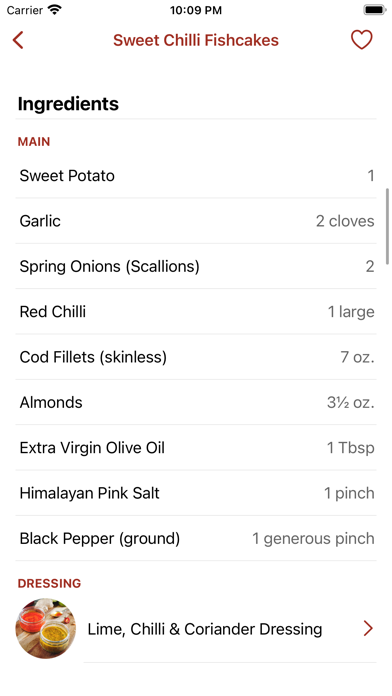Tap Black Pepper (ground) row

(196, 538)
